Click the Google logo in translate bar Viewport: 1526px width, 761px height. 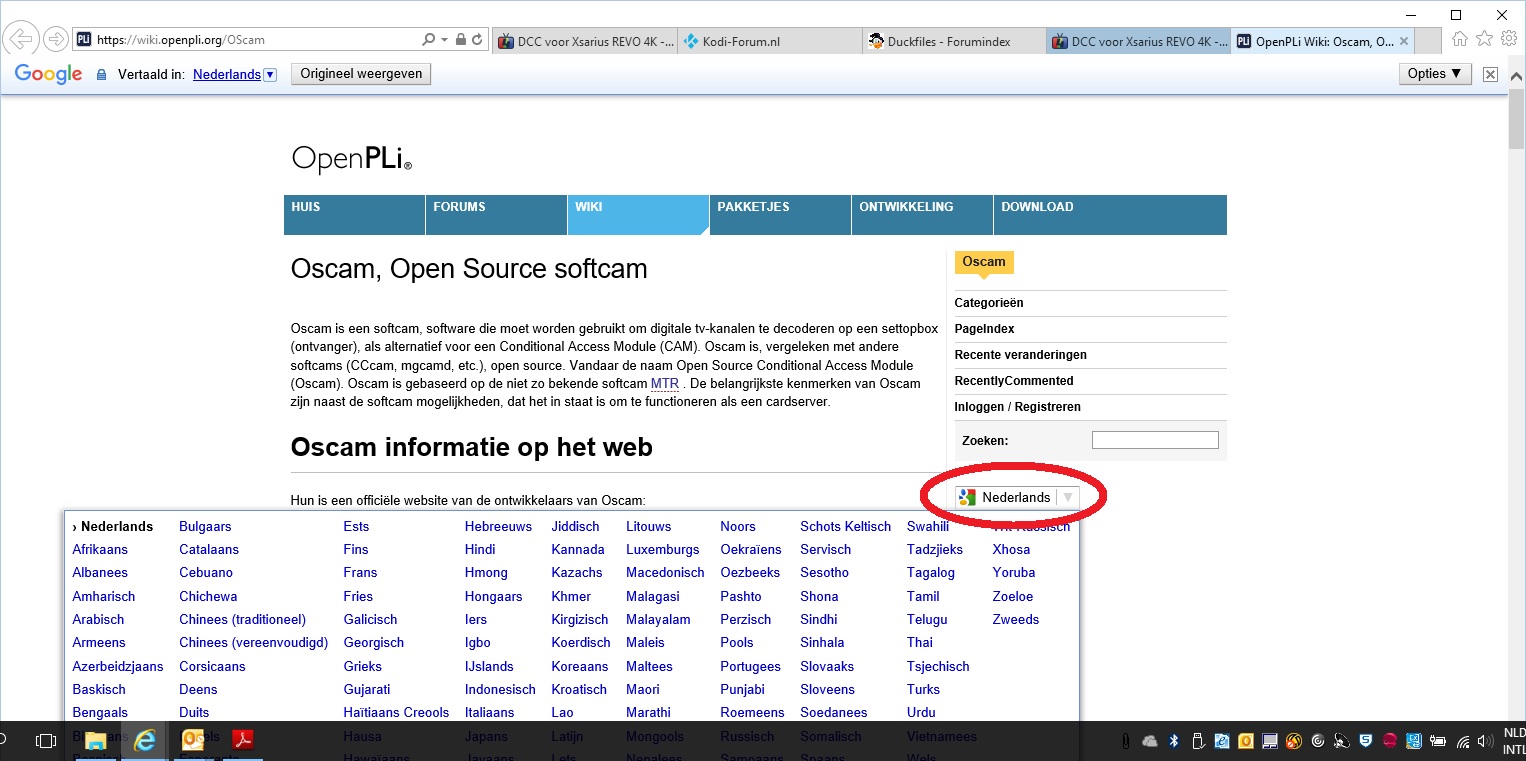tap(48, 74)
